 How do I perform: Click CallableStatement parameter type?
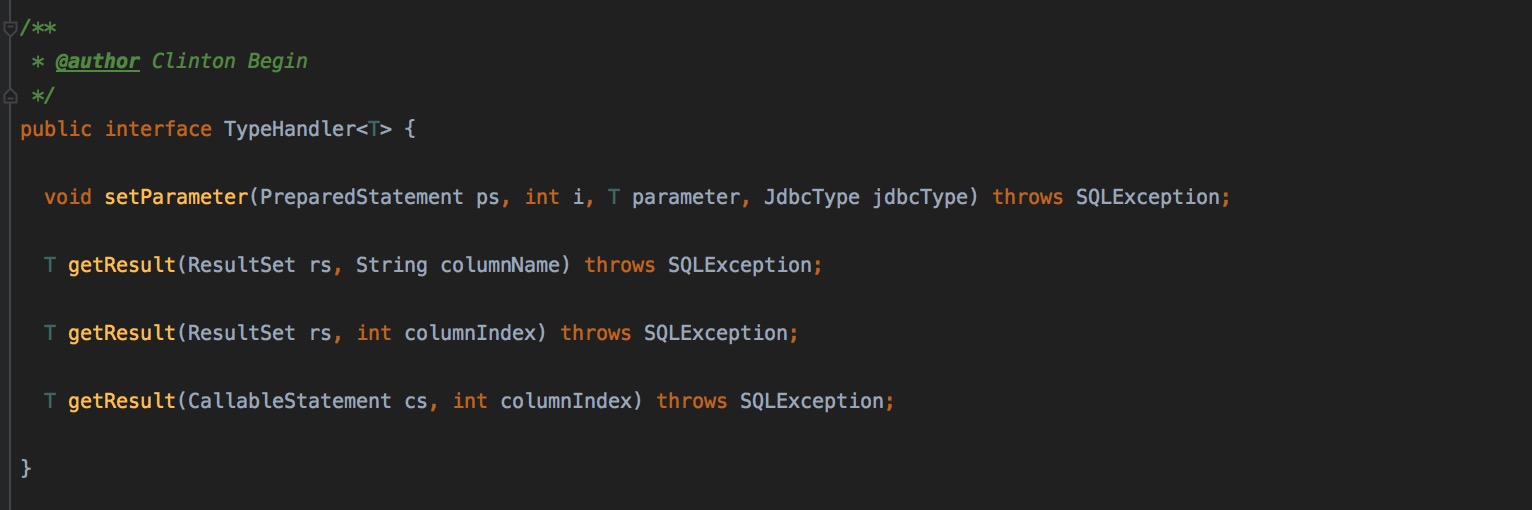290,401
